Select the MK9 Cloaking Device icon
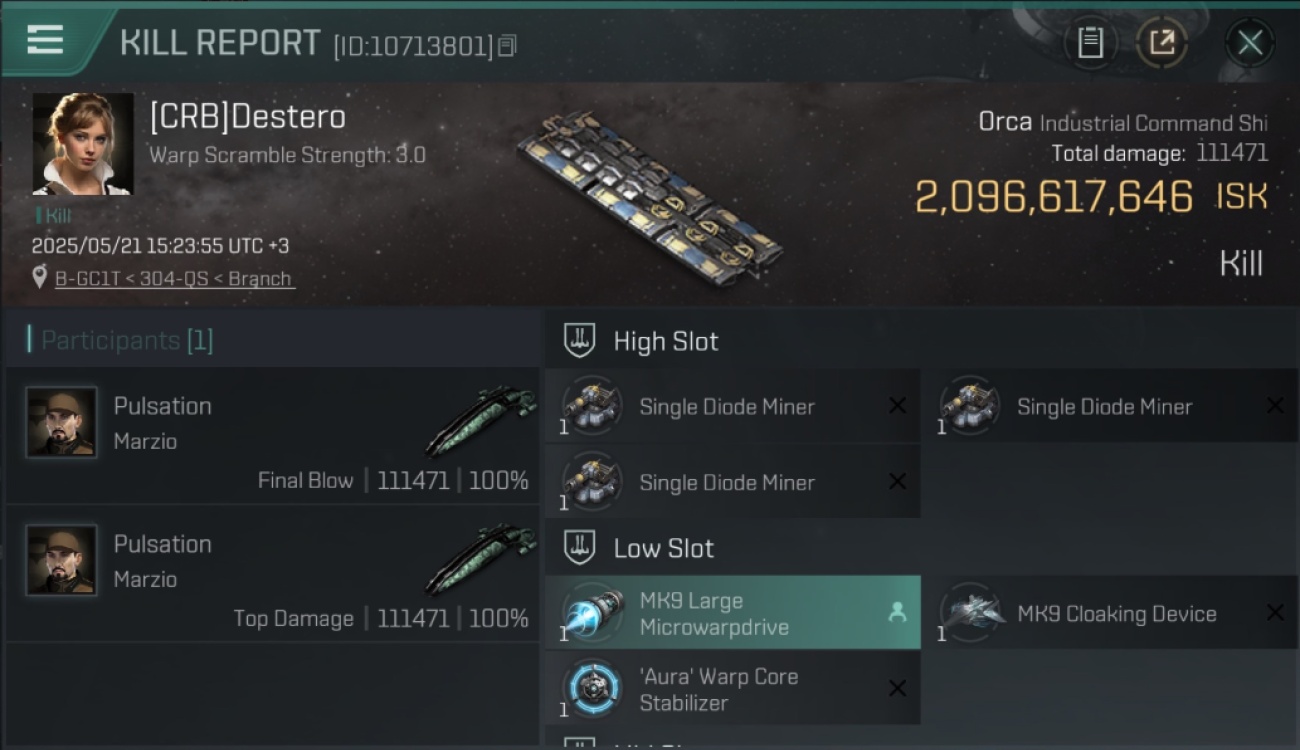The image size is (1300, 750). [972, 612]
